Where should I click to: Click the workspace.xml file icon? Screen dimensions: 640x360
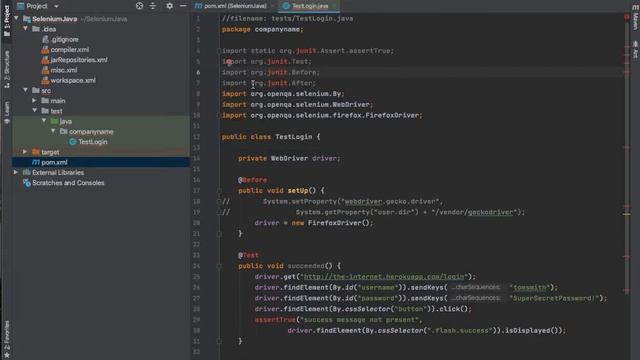click(x=45, y=80)
